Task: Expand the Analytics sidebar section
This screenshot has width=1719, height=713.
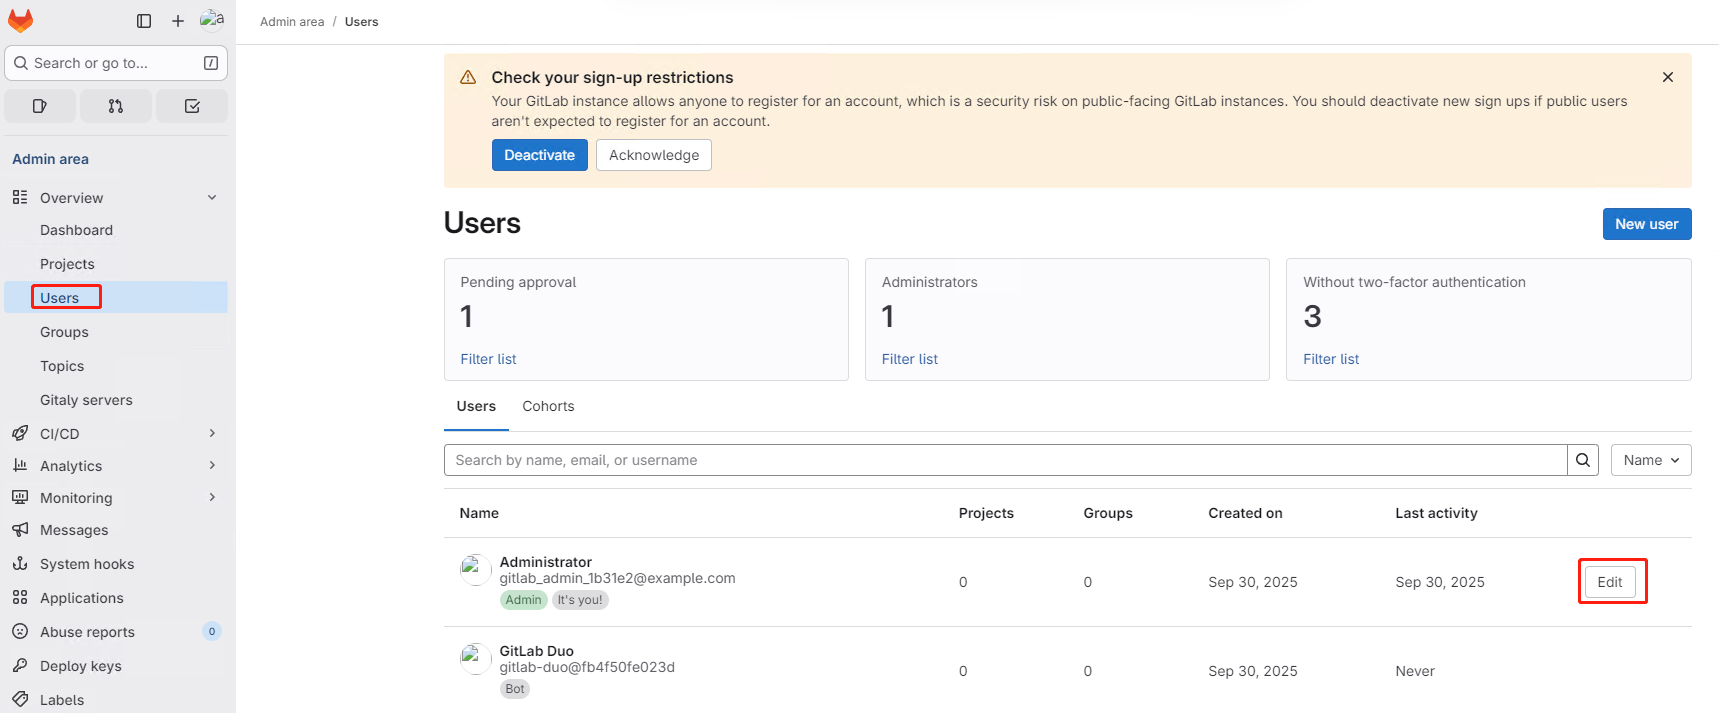Action: (212, 466)
